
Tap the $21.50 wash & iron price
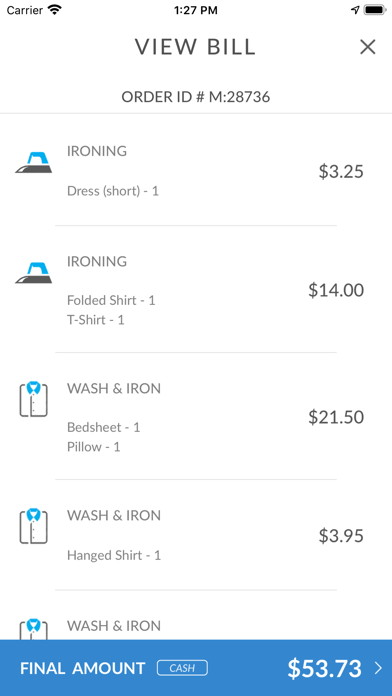coord(336,417)
